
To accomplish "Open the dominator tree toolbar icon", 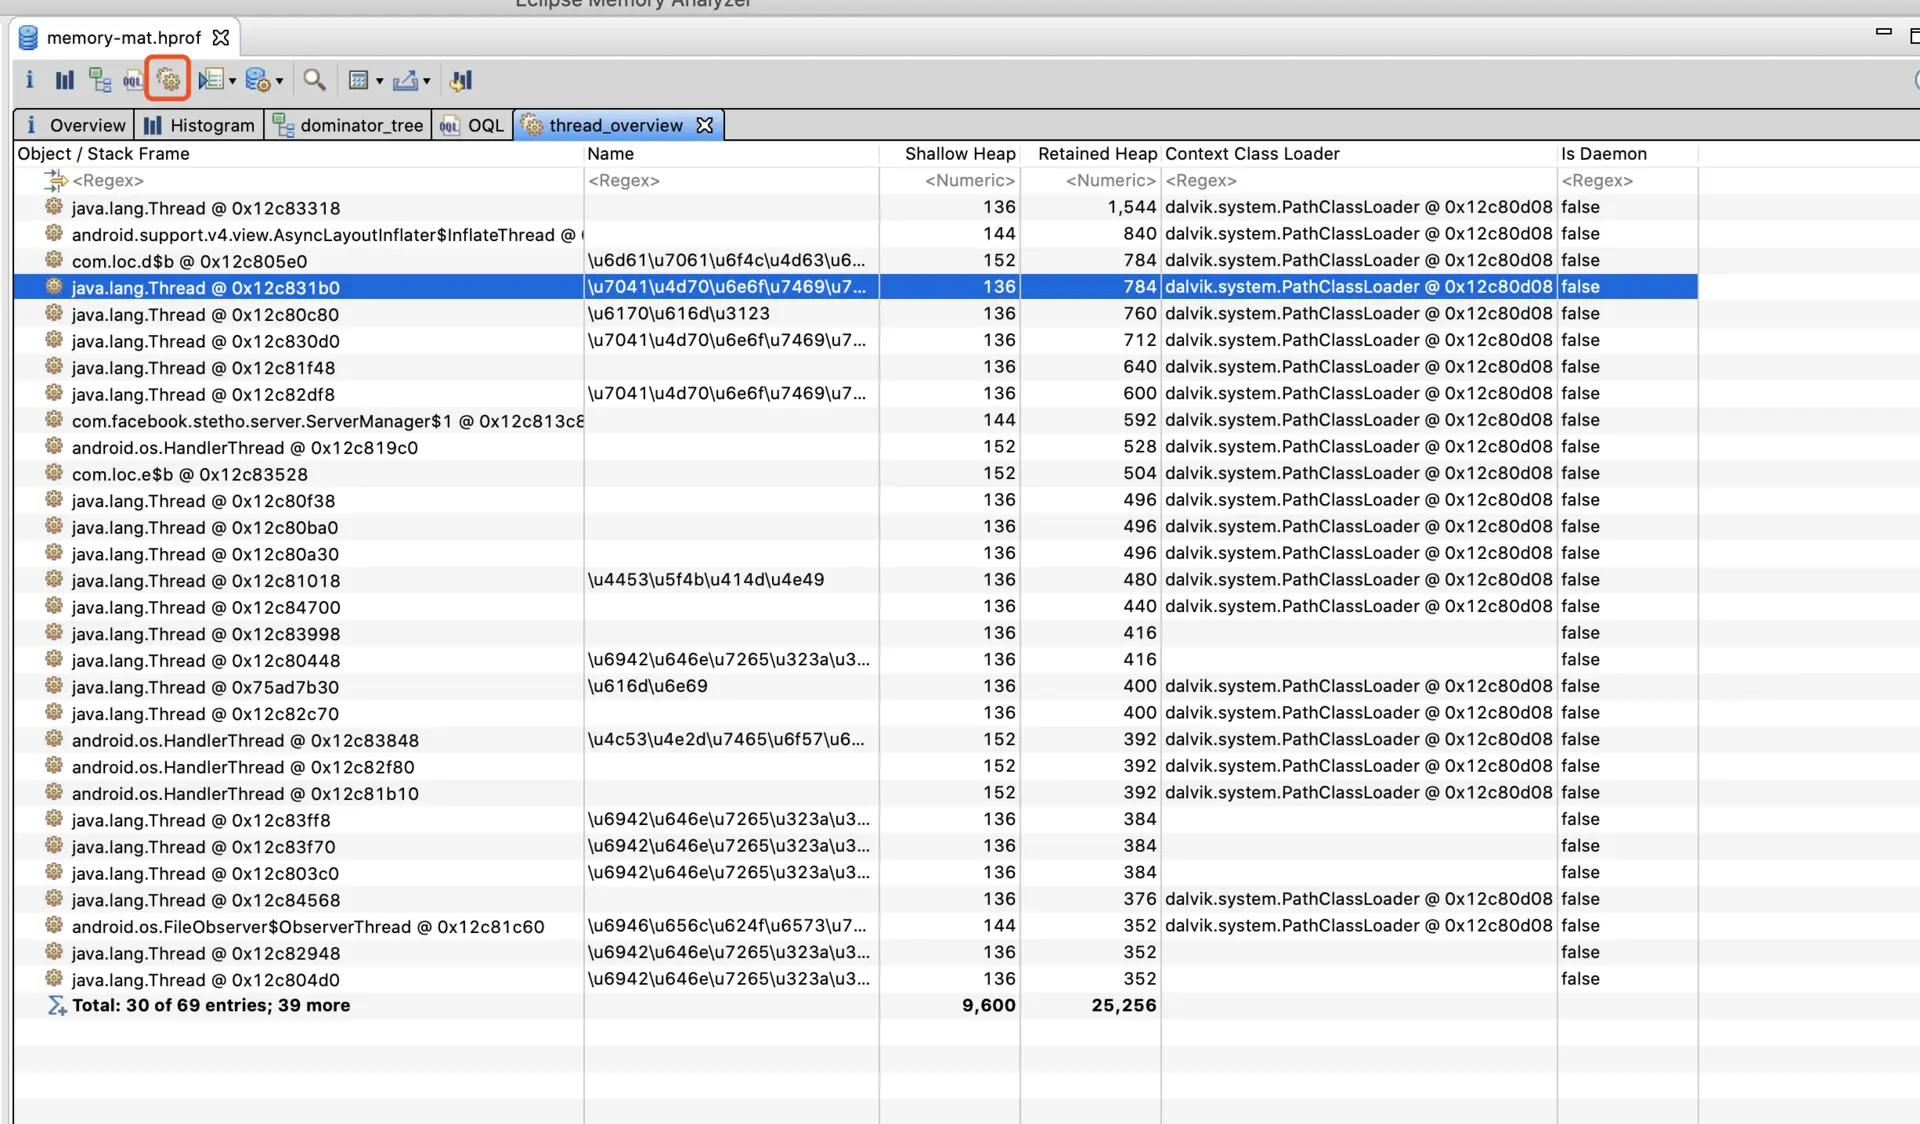I will (x=99, y=80).
